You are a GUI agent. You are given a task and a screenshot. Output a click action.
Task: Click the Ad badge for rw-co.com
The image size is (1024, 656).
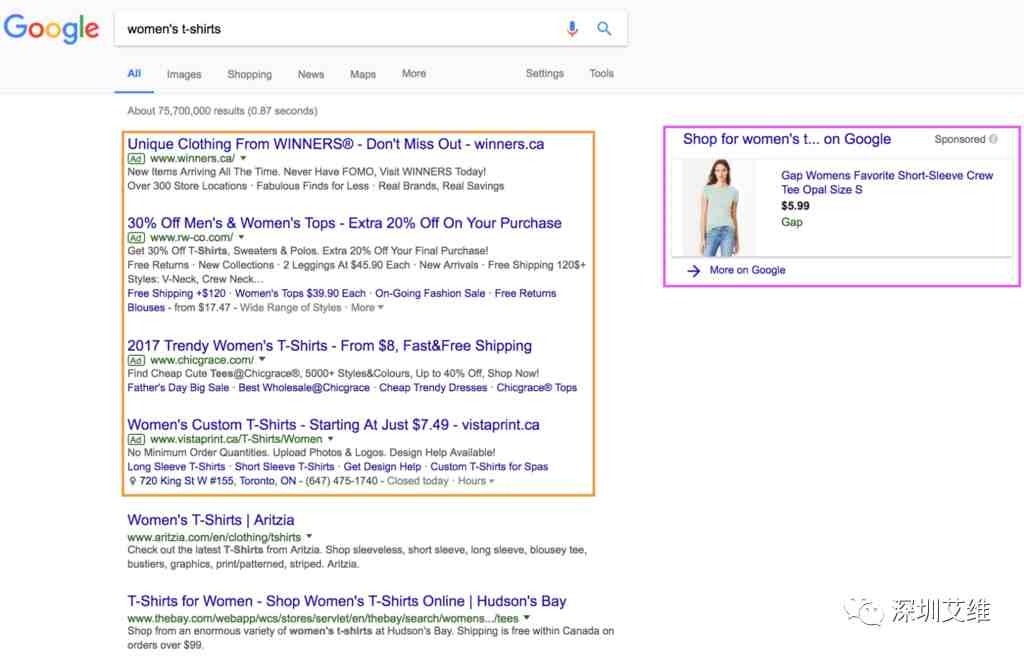point(136,238)
